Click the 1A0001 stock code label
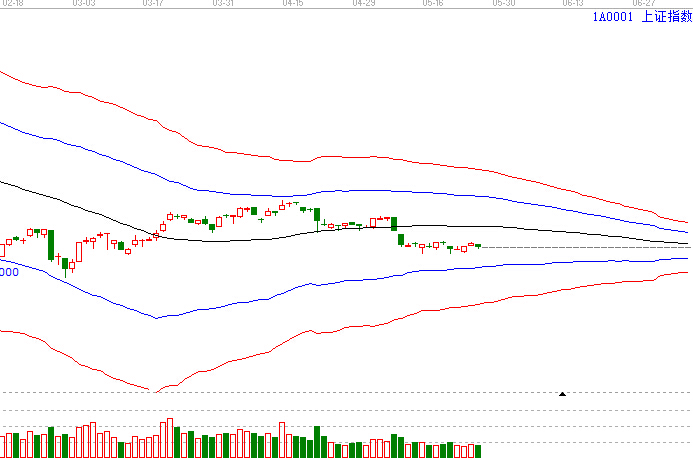 coord(612,17)
